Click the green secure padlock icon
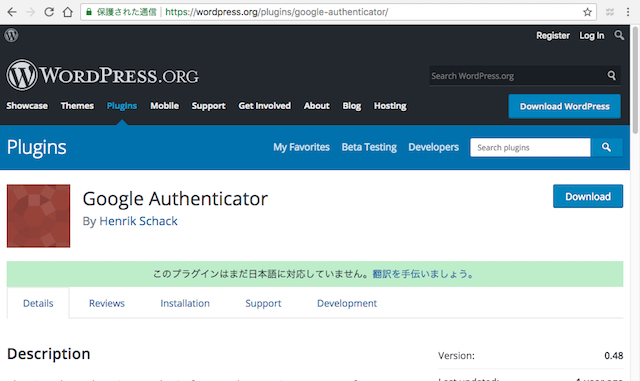 click(x=89, y=12)
